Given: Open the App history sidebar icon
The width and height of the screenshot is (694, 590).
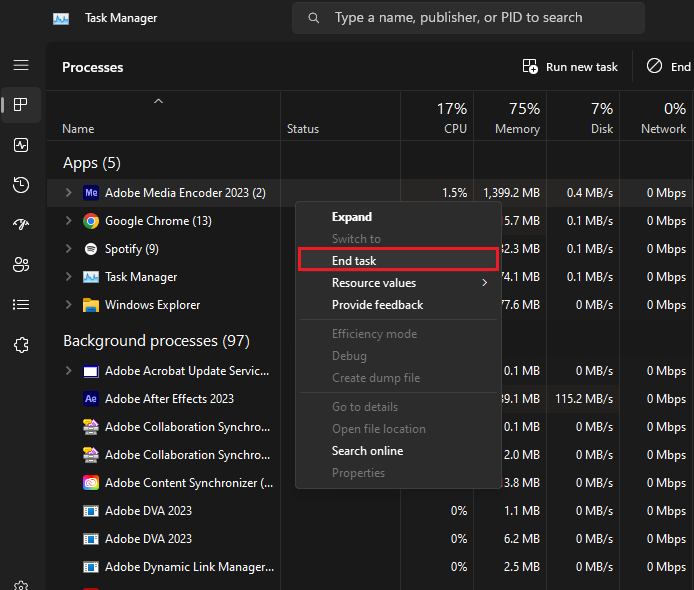Looking at the screenshot, I should tap(21, 185).
